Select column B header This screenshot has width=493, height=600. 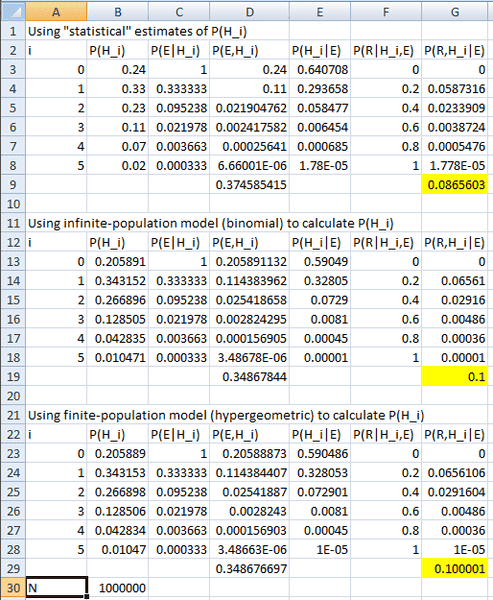118,11
